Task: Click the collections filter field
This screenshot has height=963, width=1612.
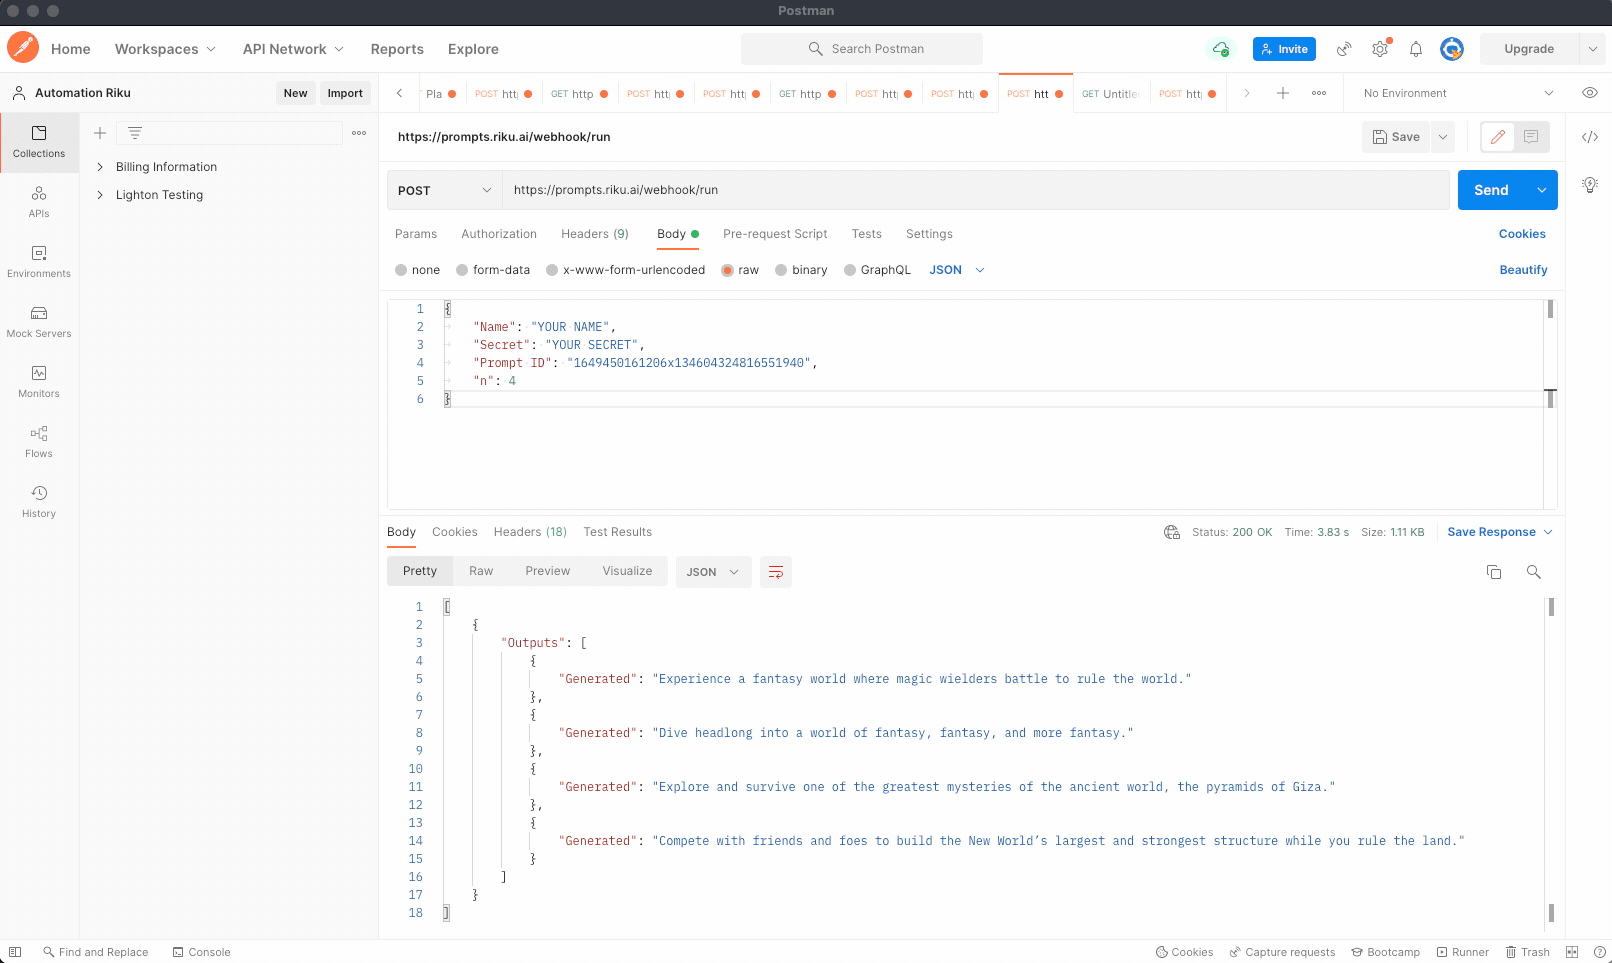Action: pyautogui.click(x=230, y=133)
